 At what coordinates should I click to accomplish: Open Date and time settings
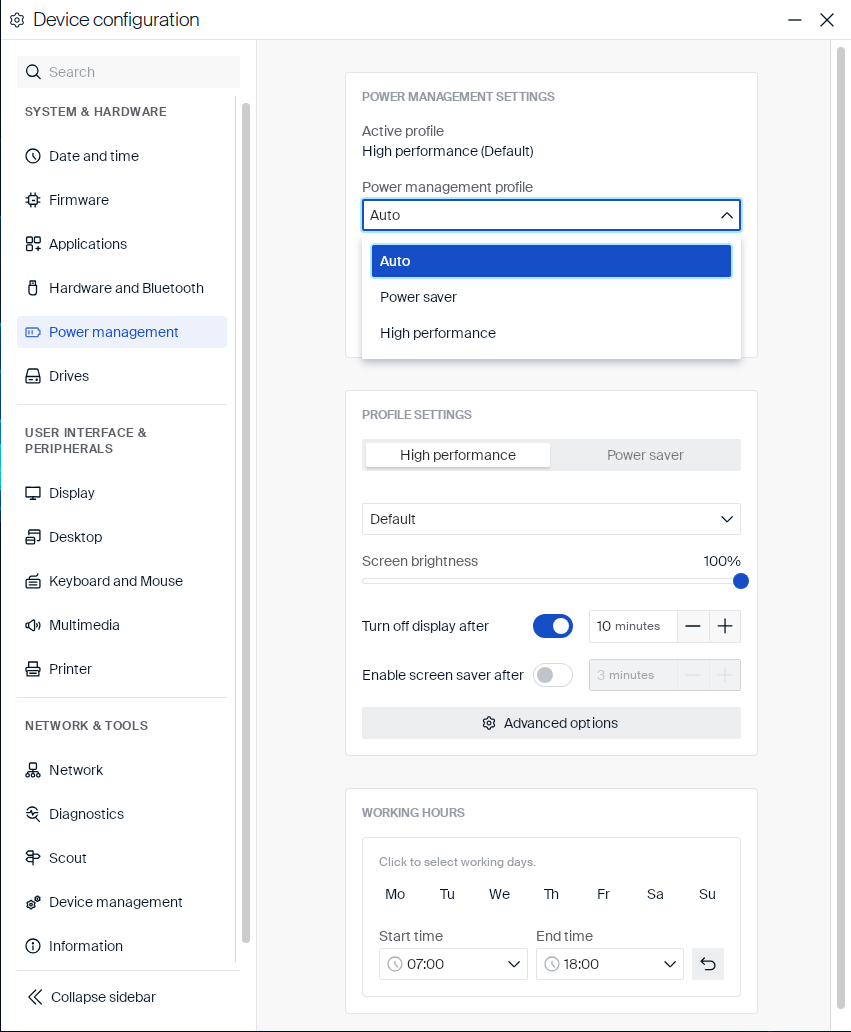coord(122,156)
